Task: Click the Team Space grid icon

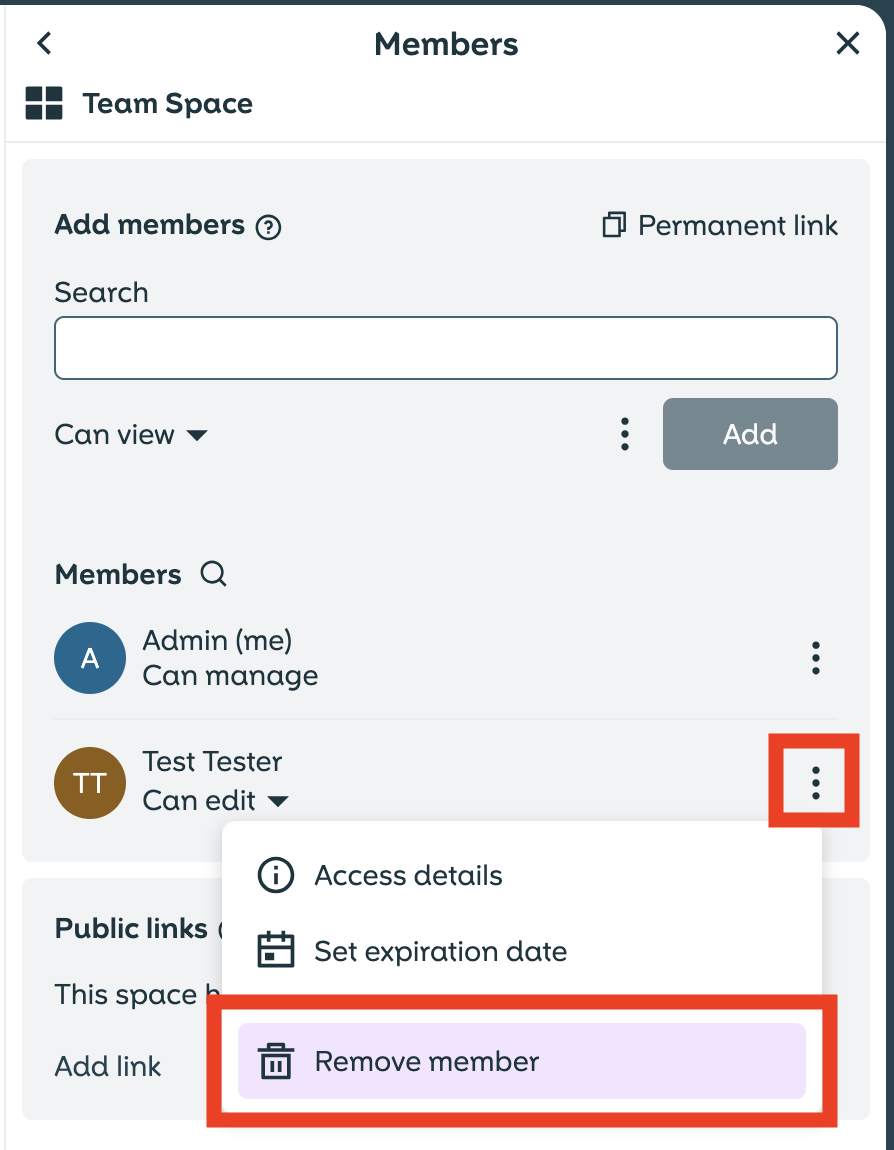Action: pos(44,104)
